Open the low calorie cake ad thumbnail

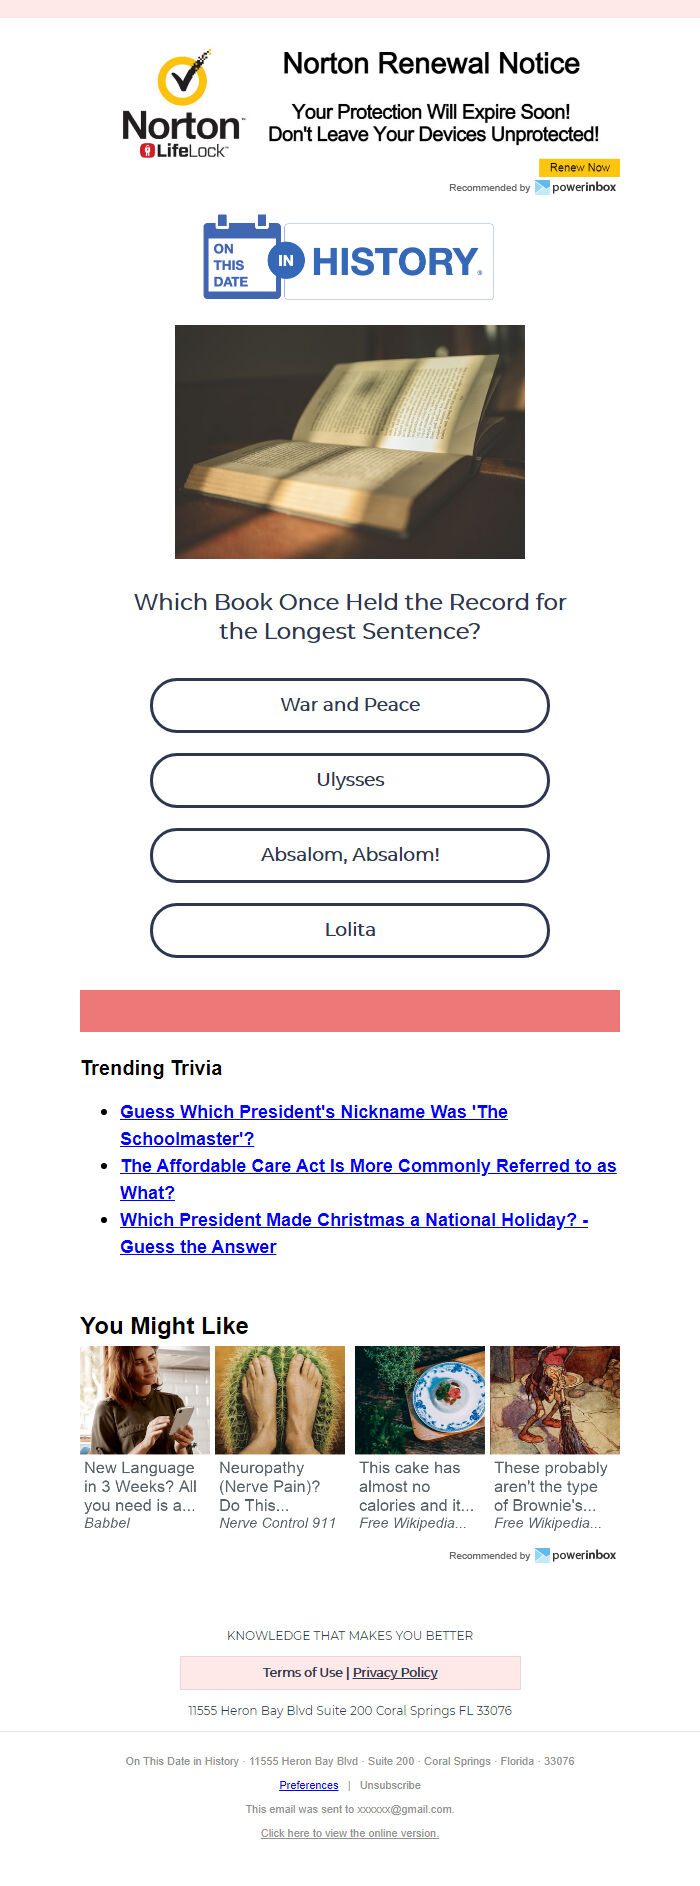pos(420,1400)
